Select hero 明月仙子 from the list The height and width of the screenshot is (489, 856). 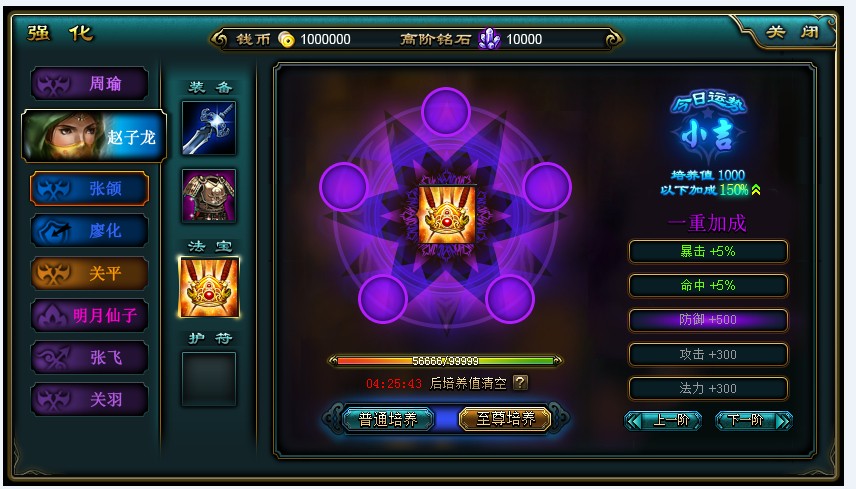tap(90, 315)
